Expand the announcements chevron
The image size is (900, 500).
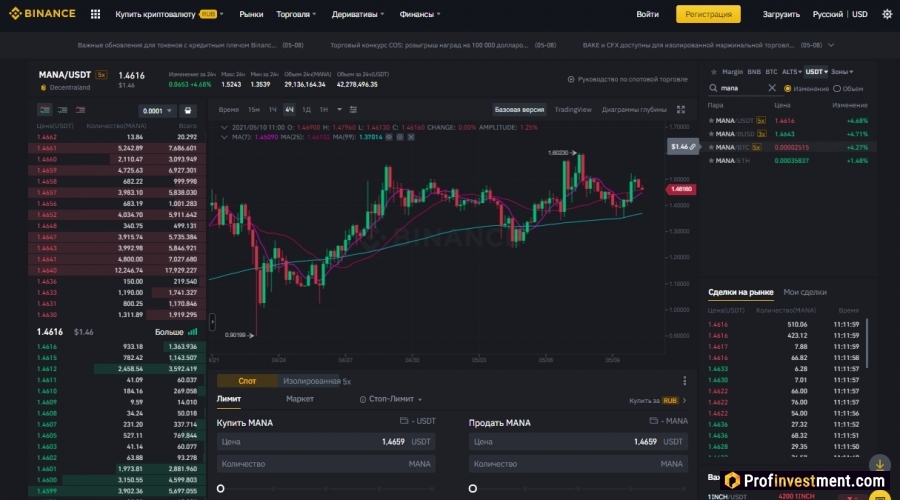(x=831, y=45)
